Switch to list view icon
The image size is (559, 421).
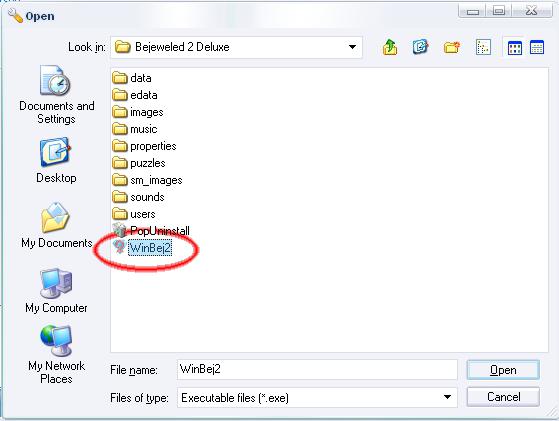(x=514, y=47)
